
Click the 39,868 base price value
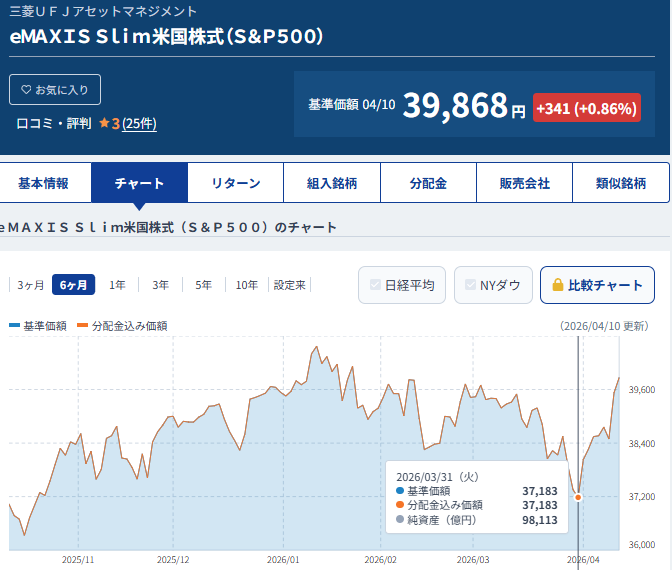455,105
